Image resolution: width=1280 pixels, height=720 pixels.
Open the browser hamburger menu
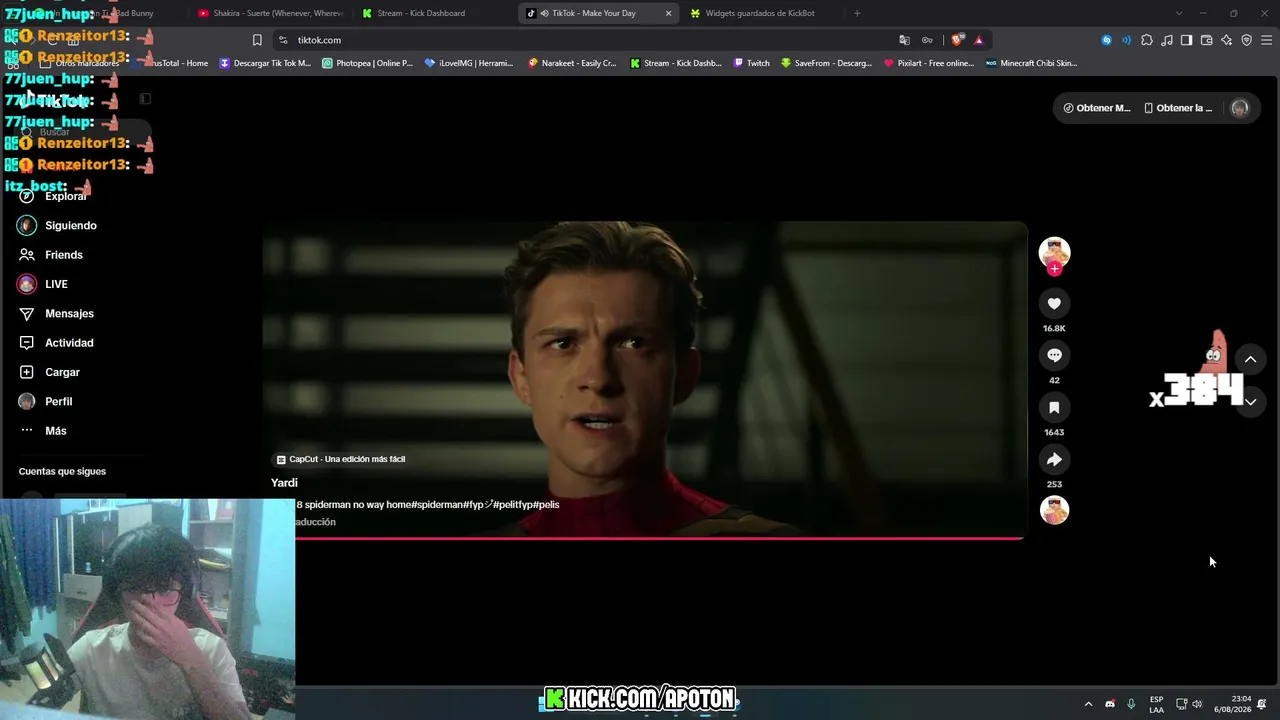[x=1267, y=40]
